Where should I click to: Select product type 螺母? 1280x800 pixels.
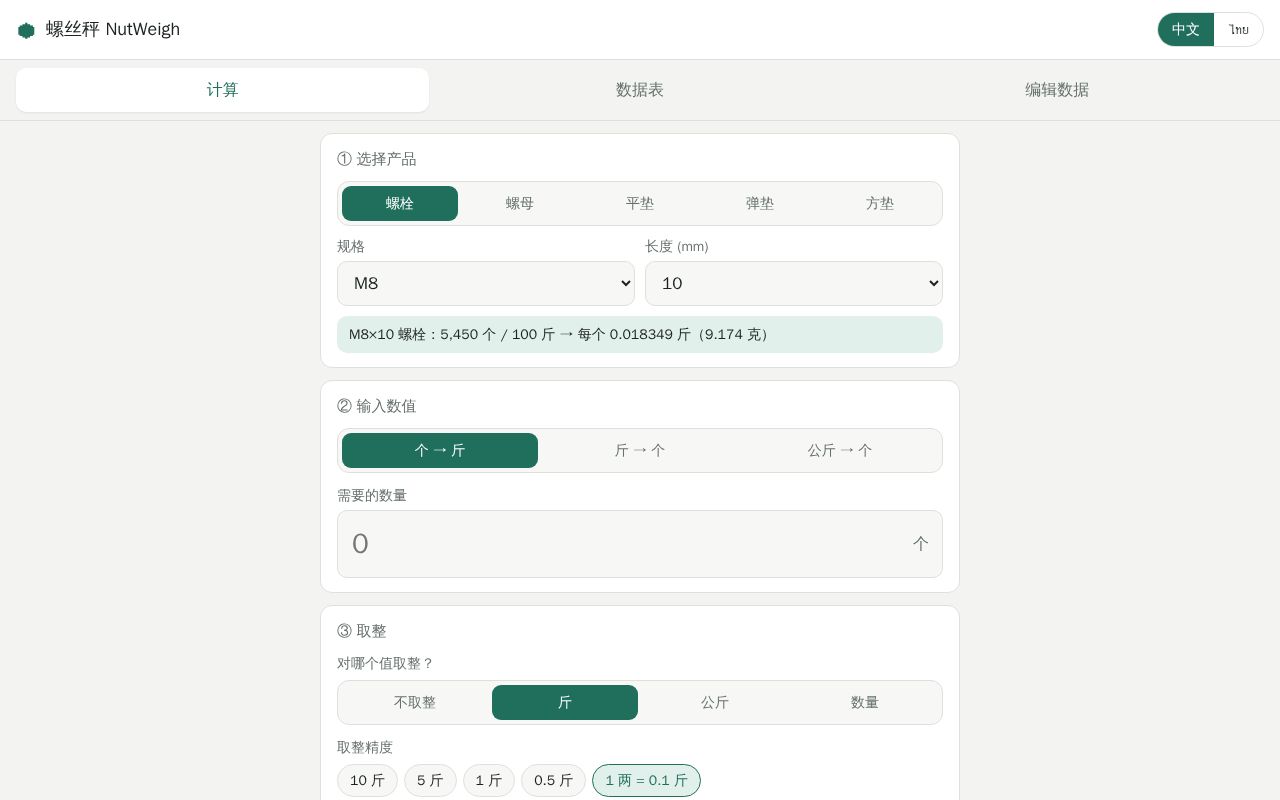pyautogui.click(x=520, y=203)
